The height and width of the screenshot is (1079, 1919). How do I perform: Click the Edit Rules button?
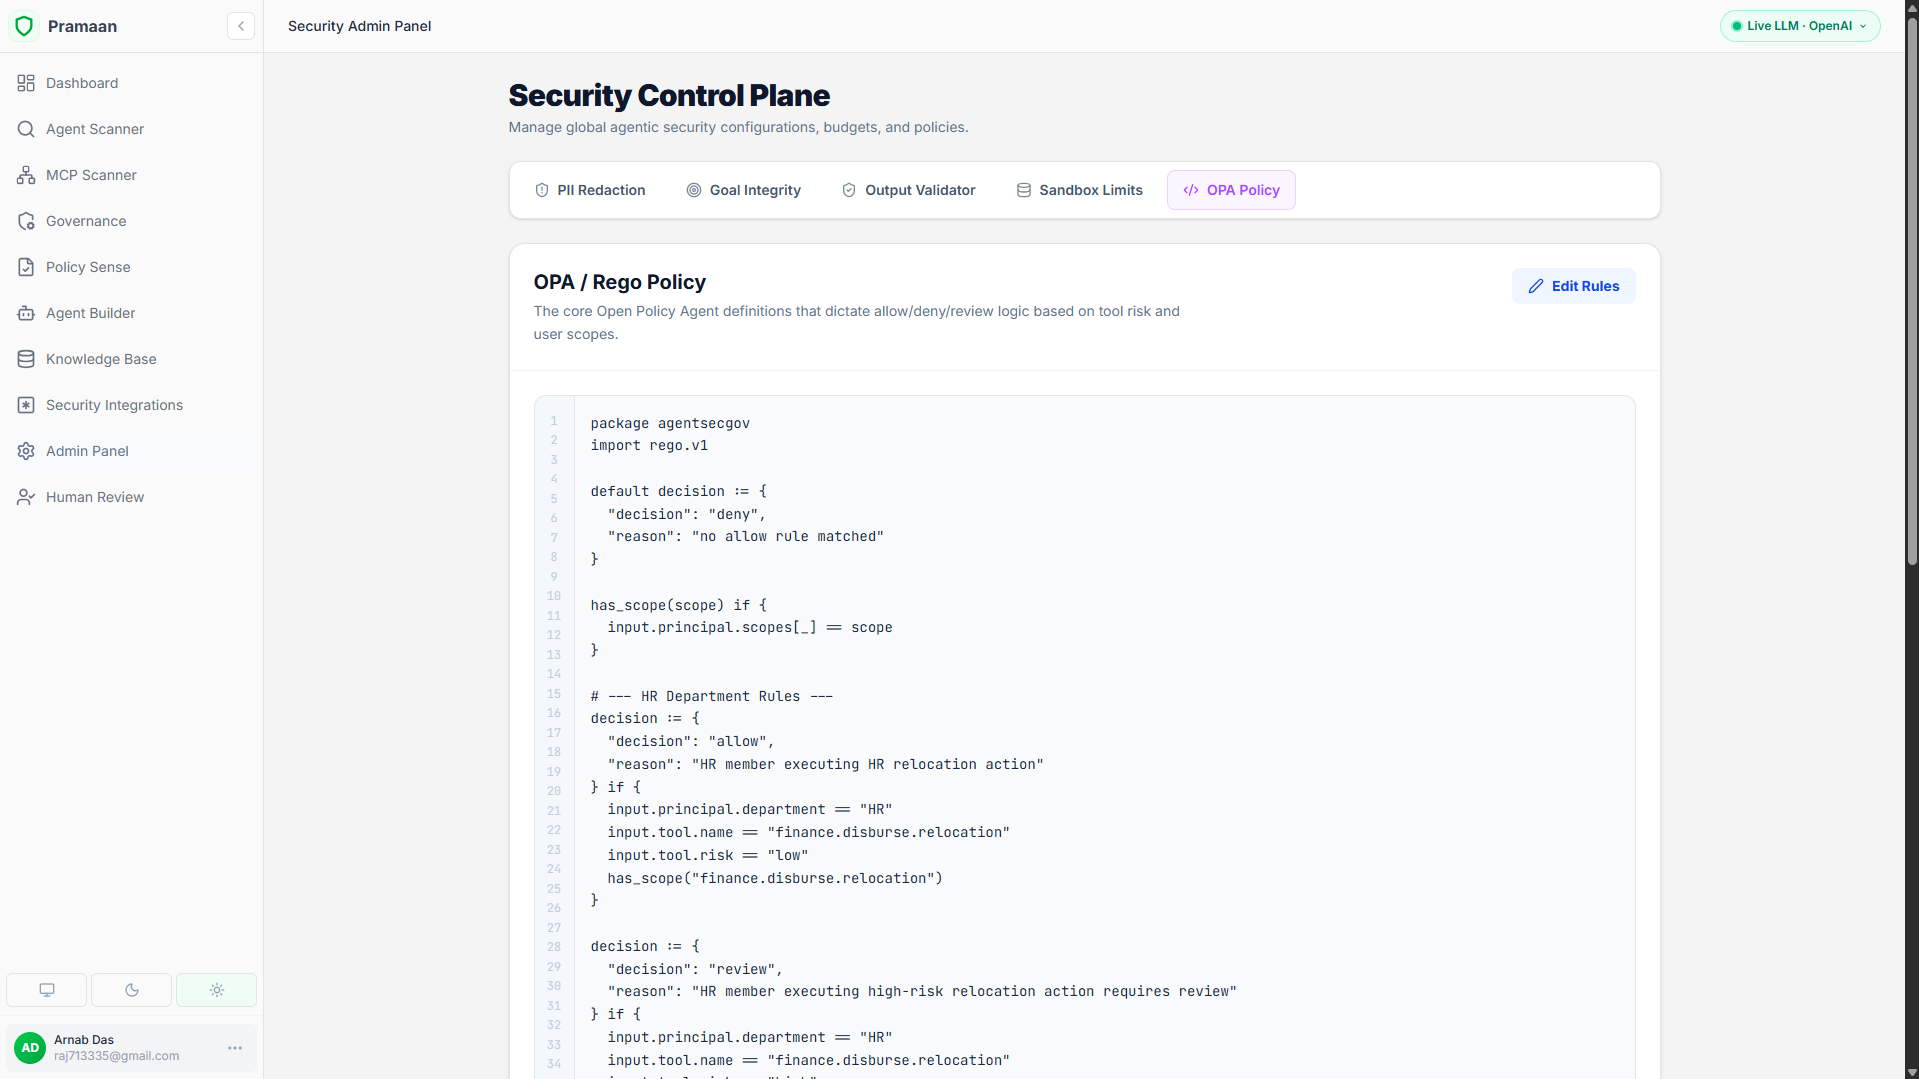[x=1574, y=286]
